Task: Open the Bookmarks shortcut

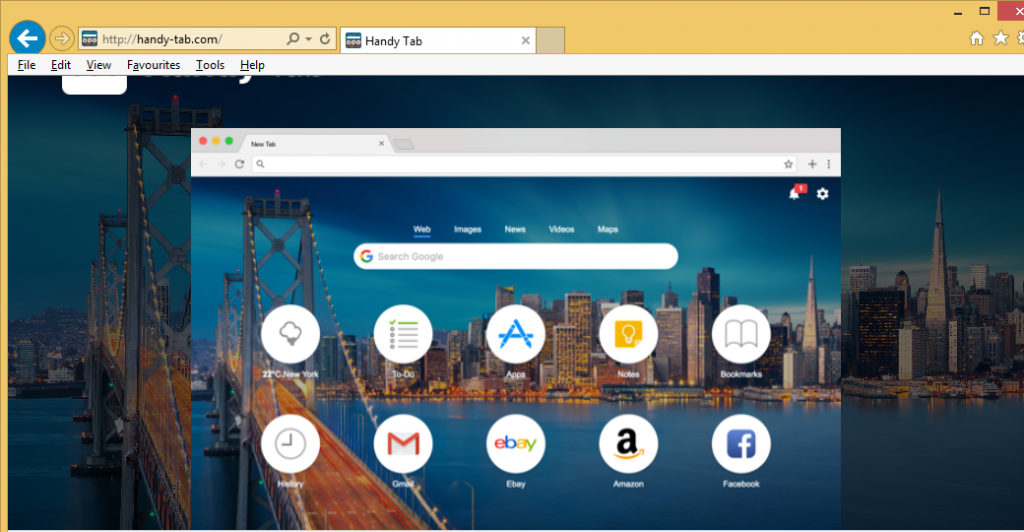Action: [x=741, y=334]
